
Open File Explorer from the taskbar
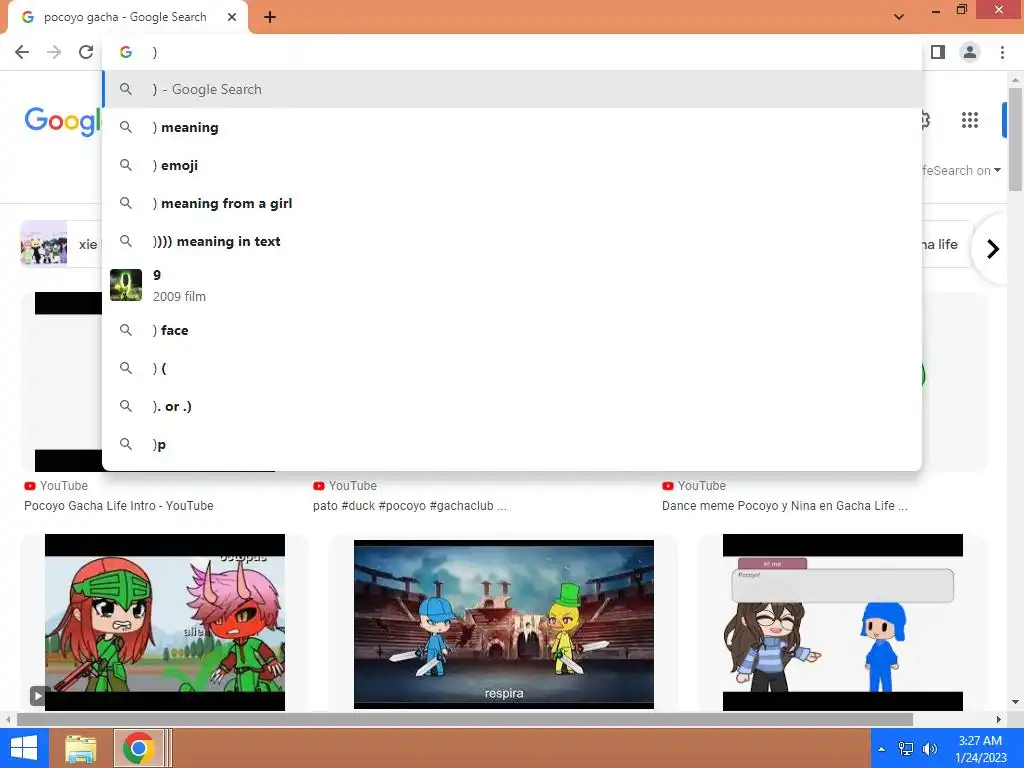pyautogui.click(x=81, y=748)
